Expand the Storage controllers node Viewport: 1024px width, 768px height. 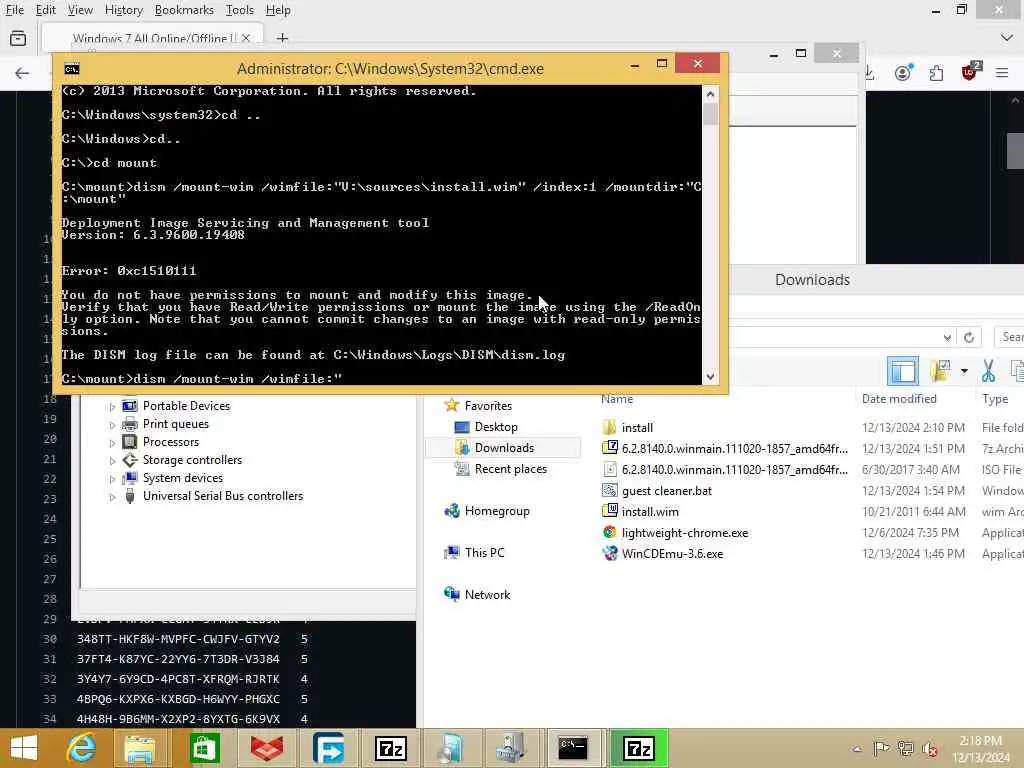(x=112, y=461)
